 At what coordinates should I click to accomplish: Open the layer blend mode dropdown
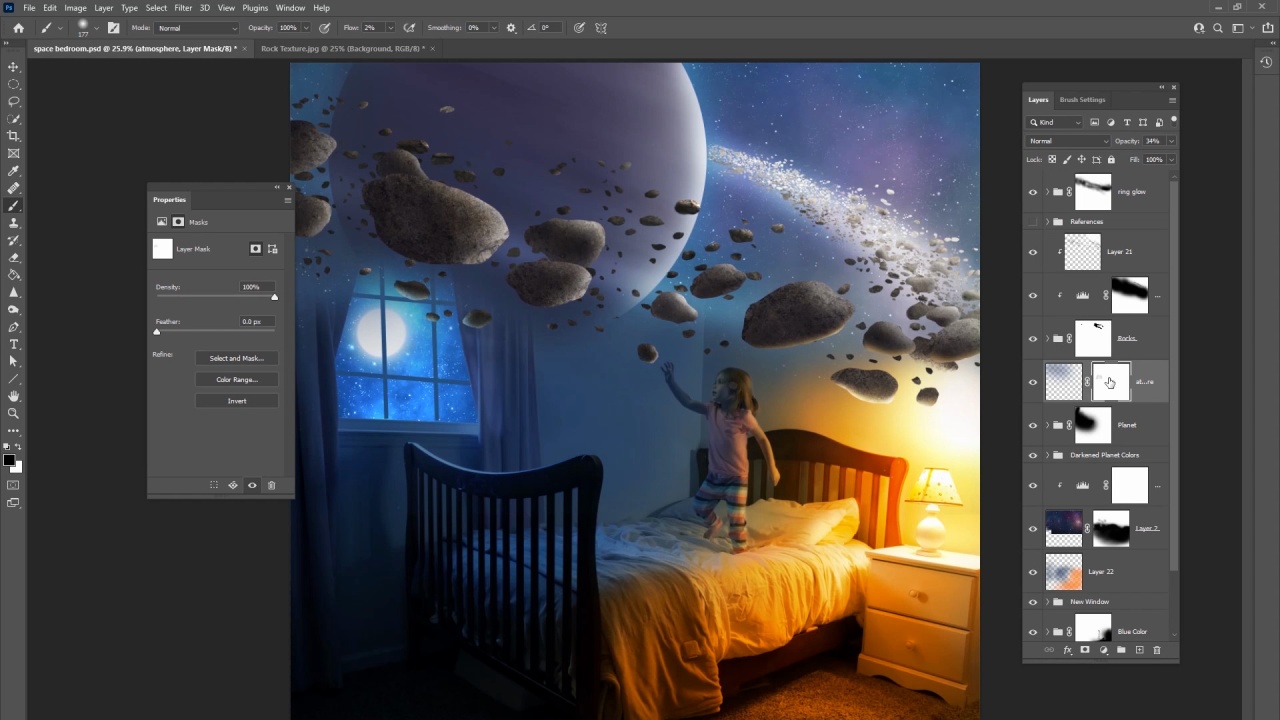click(x=1068, y=141)
